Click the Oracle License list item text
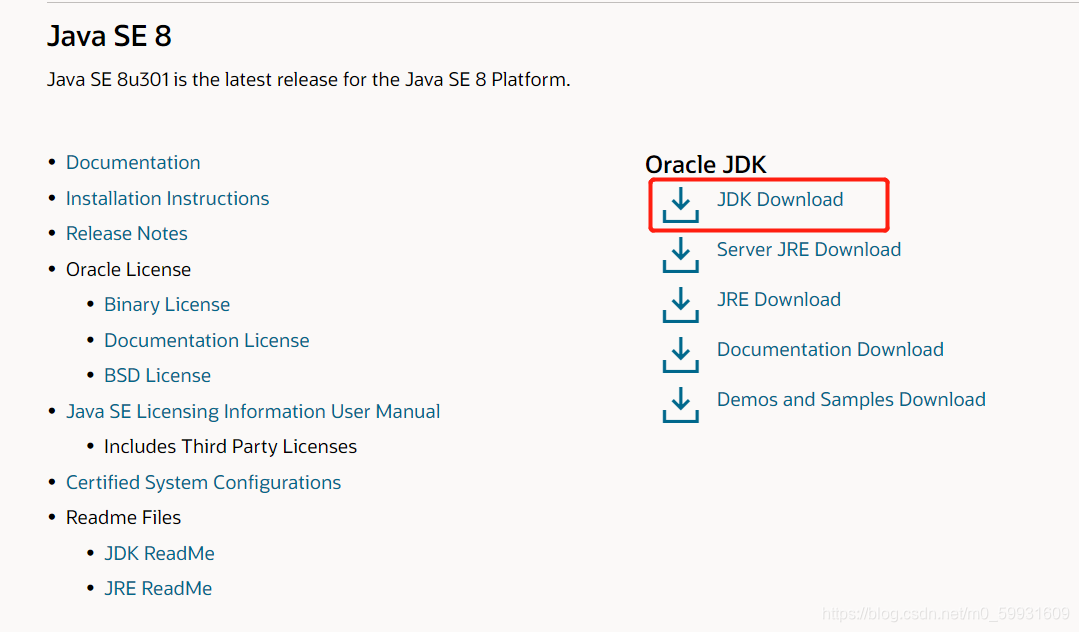Viewport: 1079px width, 632px height. [x=128, y=269]
